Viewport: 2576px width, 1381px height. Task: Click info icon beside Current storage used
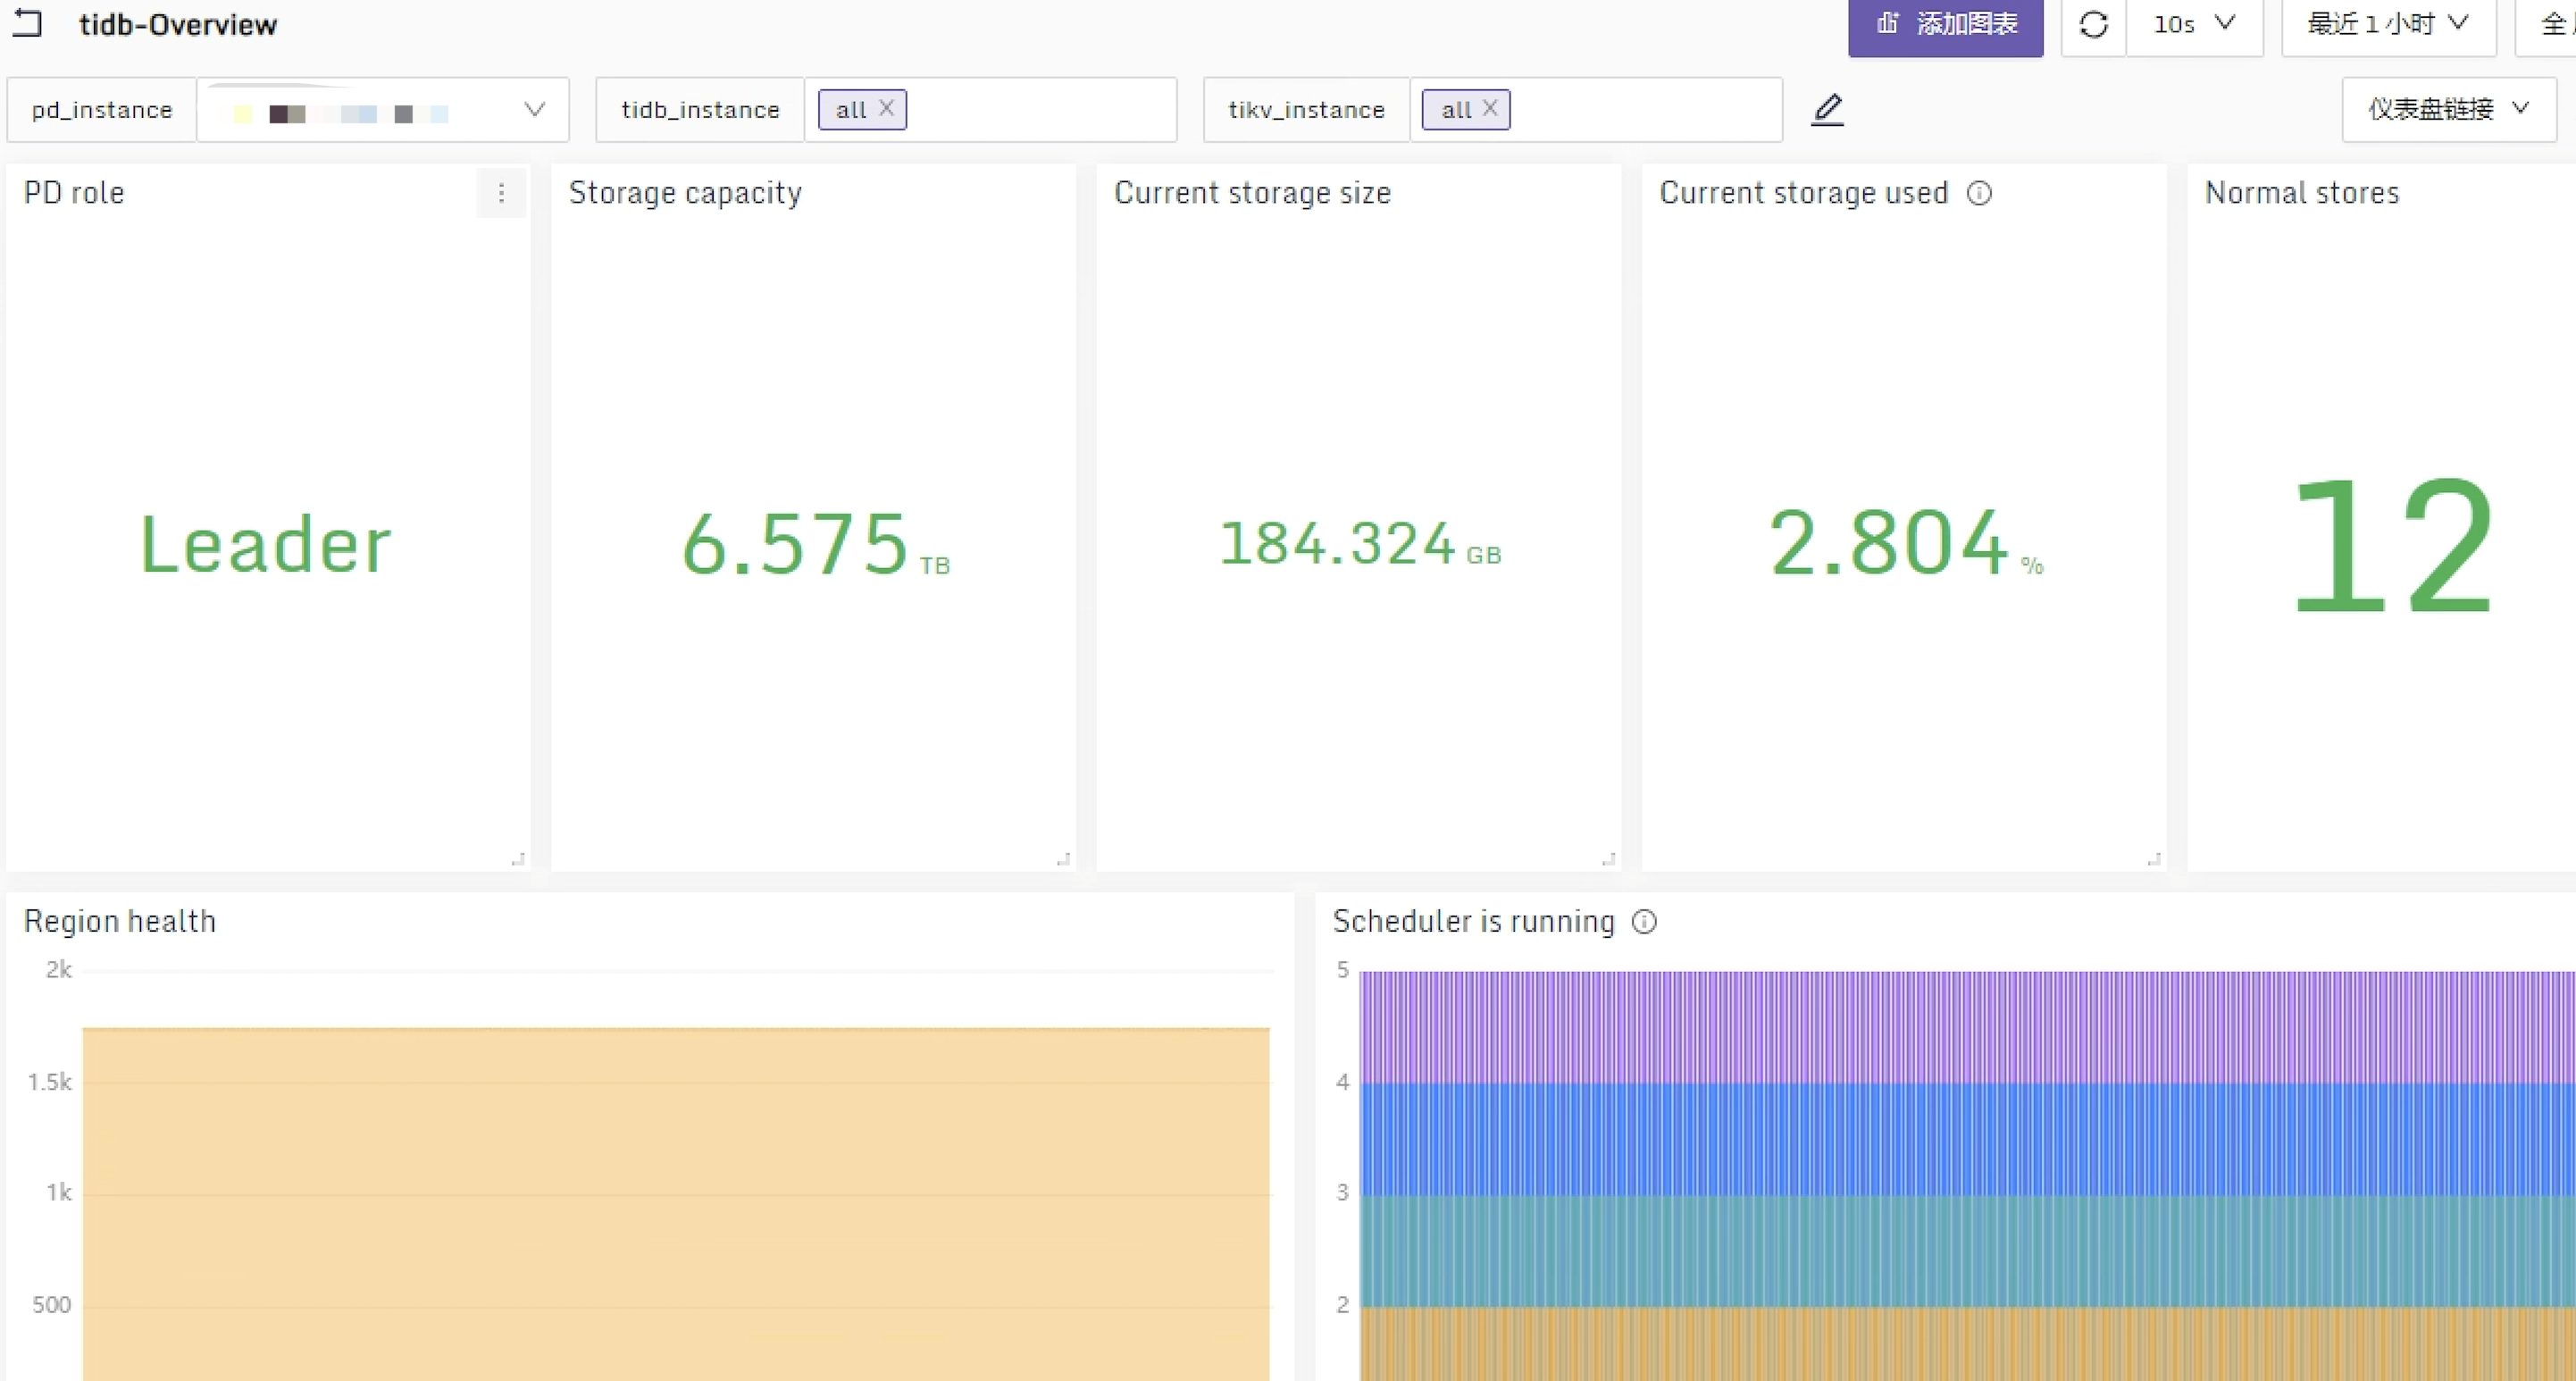pos(1979,193)
